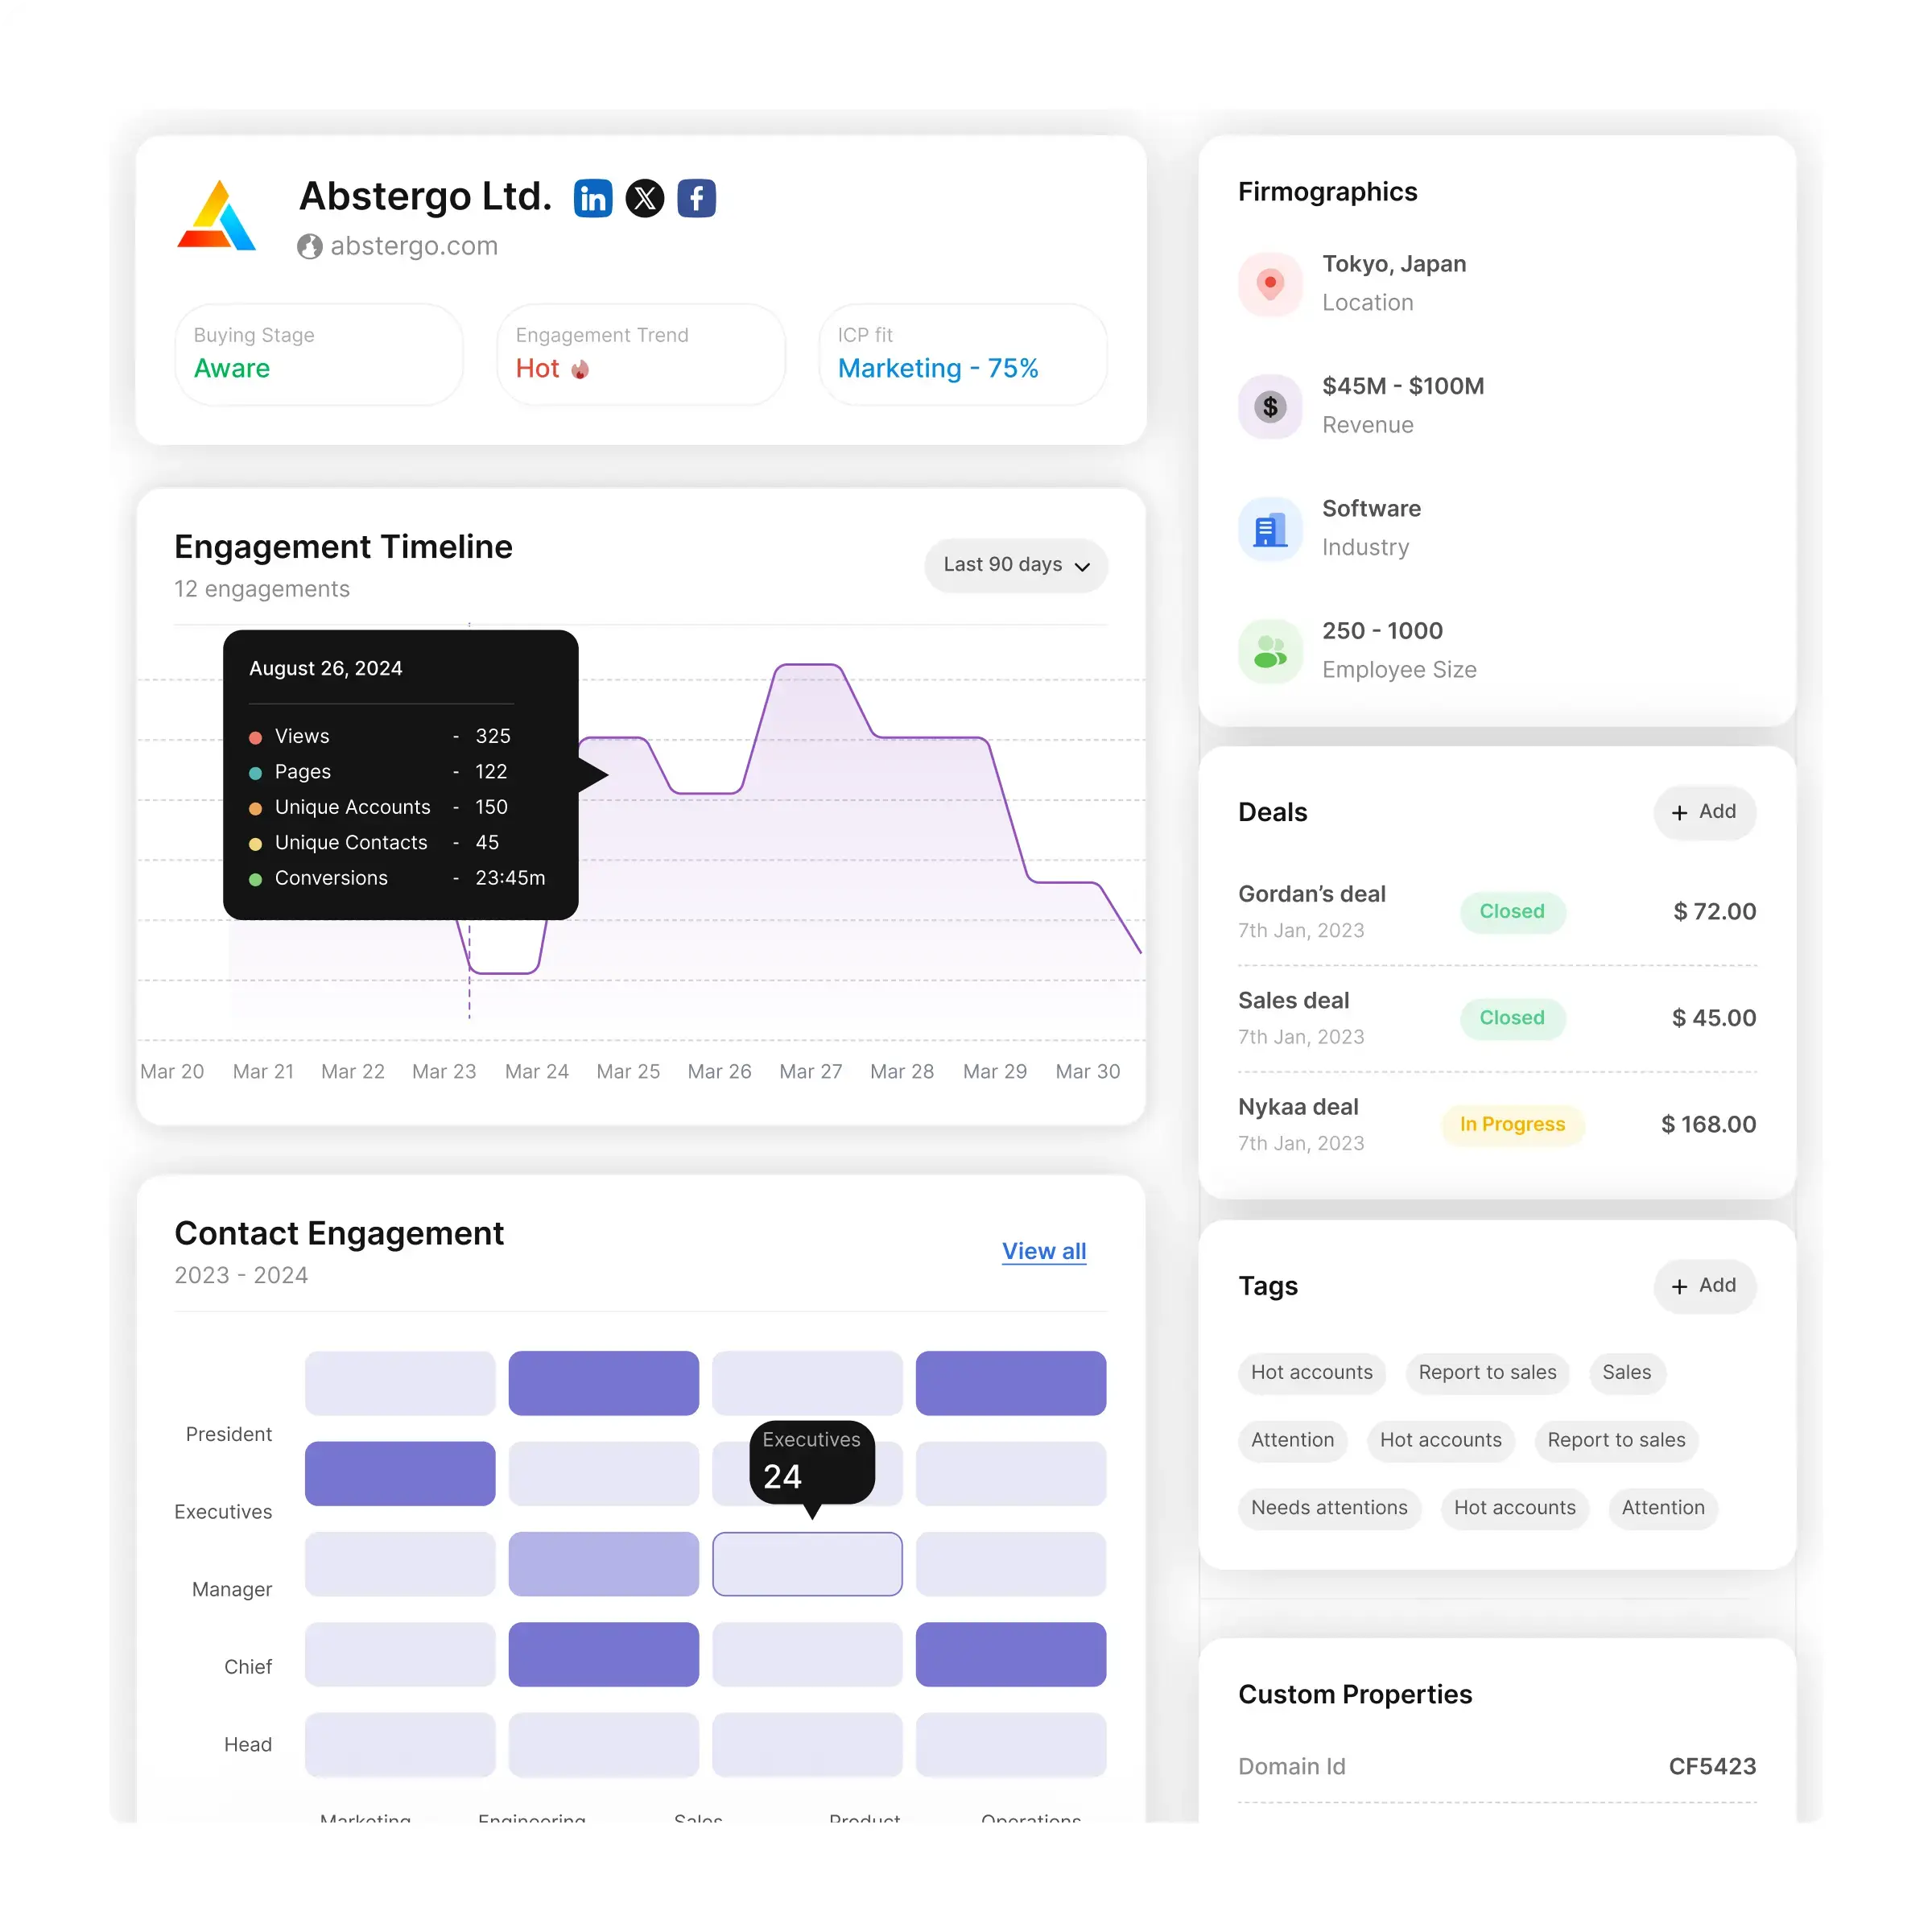Open the LinkedIn profile icon
The height and width of the screenshot is (1932, 1932).
(x=593, y=198)
